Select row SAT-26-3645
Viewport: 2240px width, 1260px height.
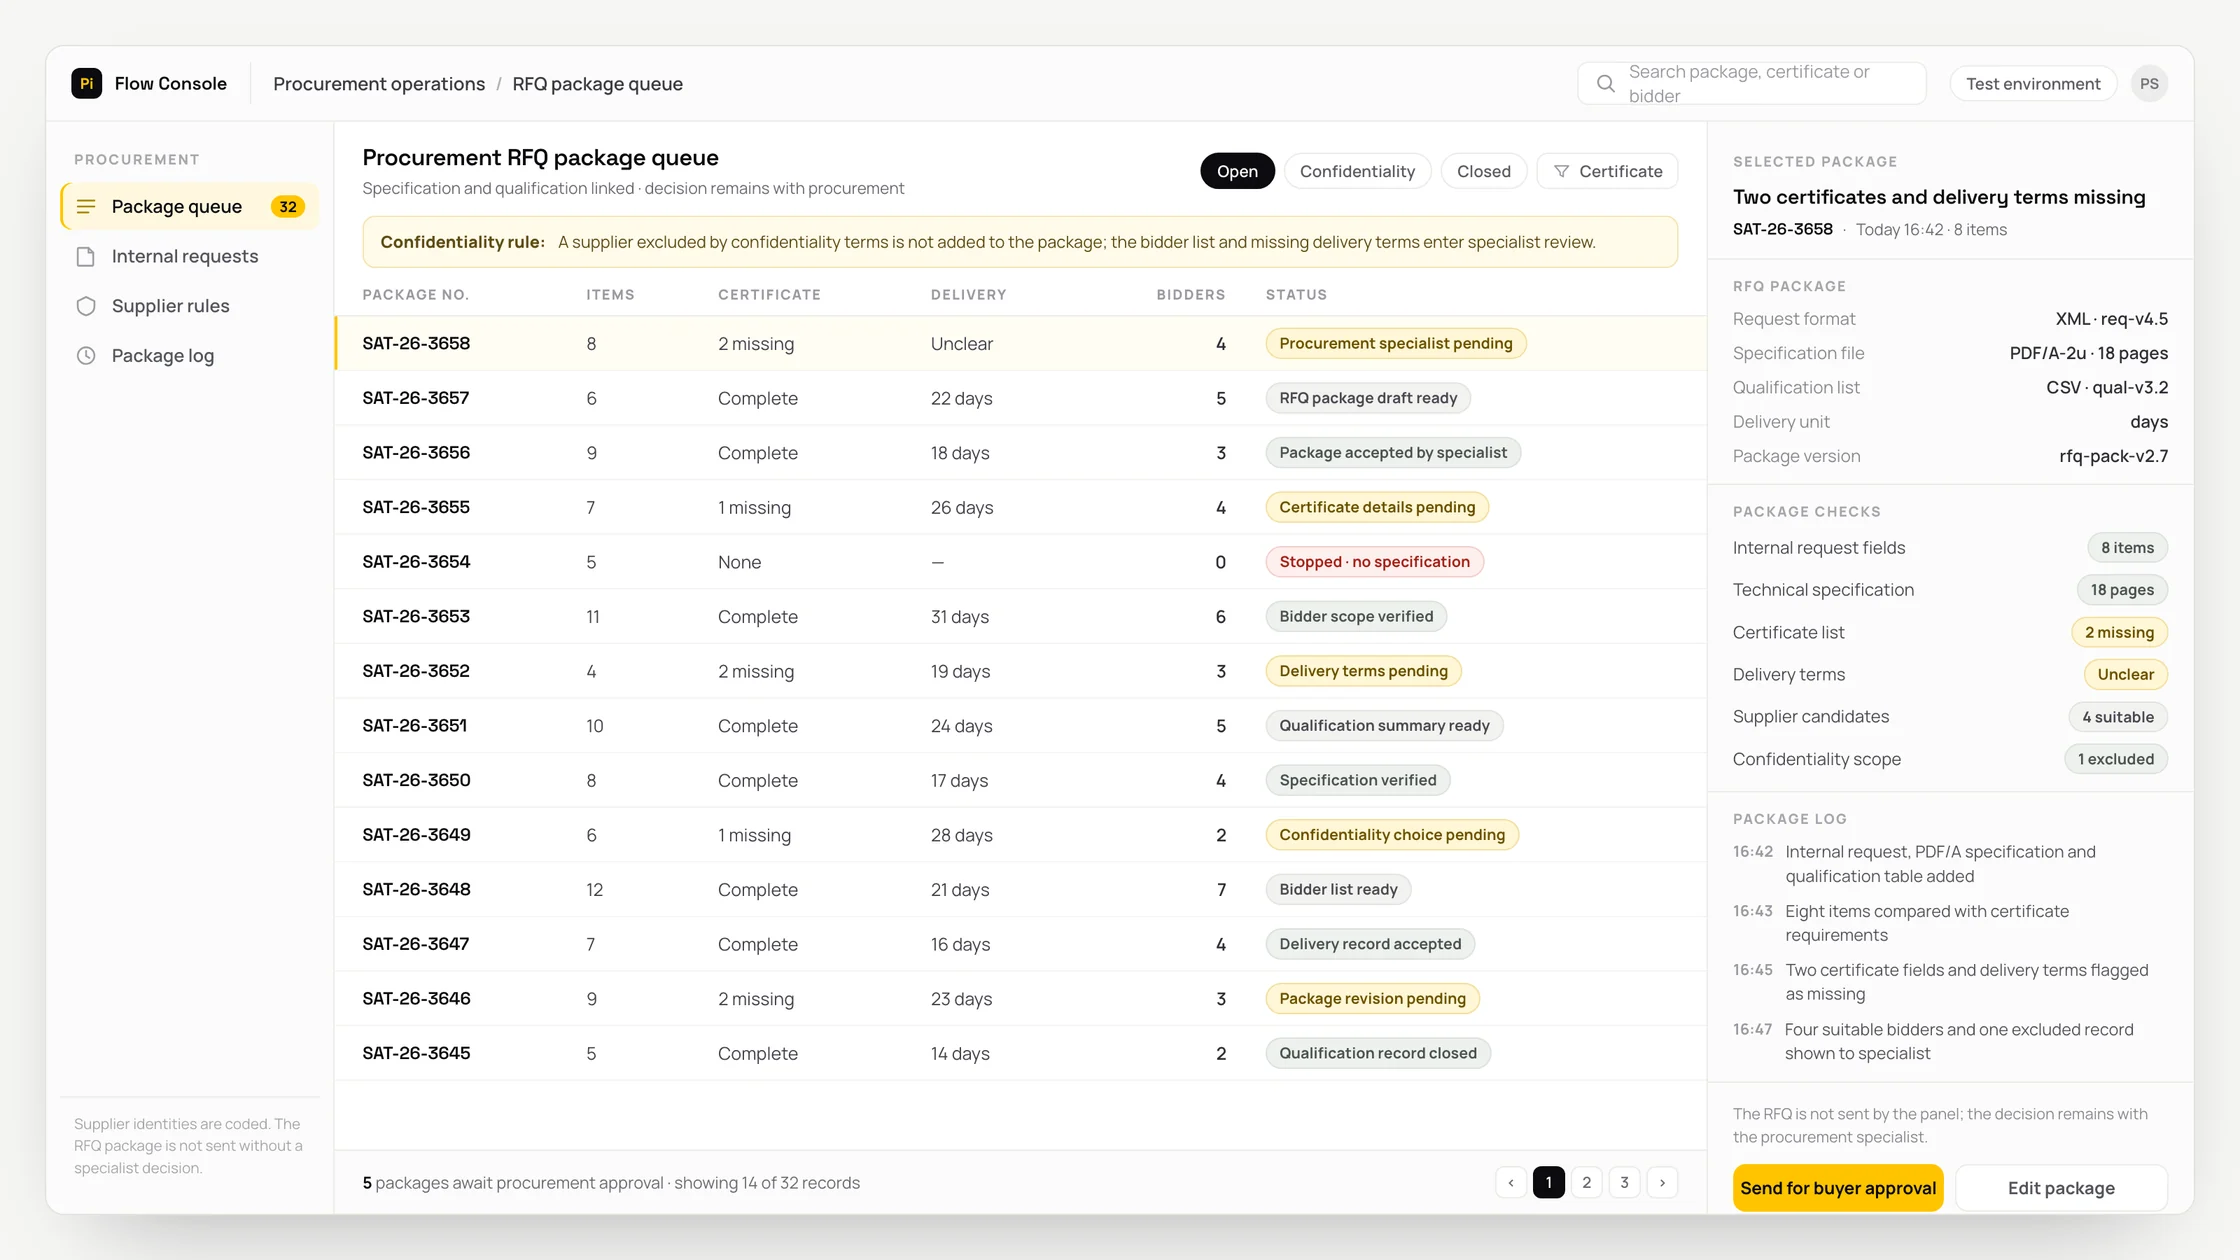[1020, 1053]
